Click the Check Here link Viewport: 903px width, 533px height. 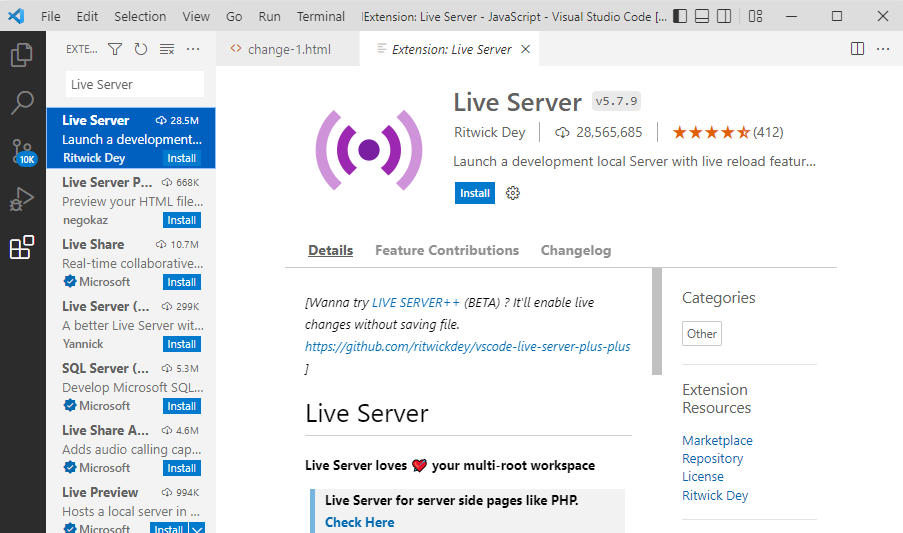click(x=359, y=522)
